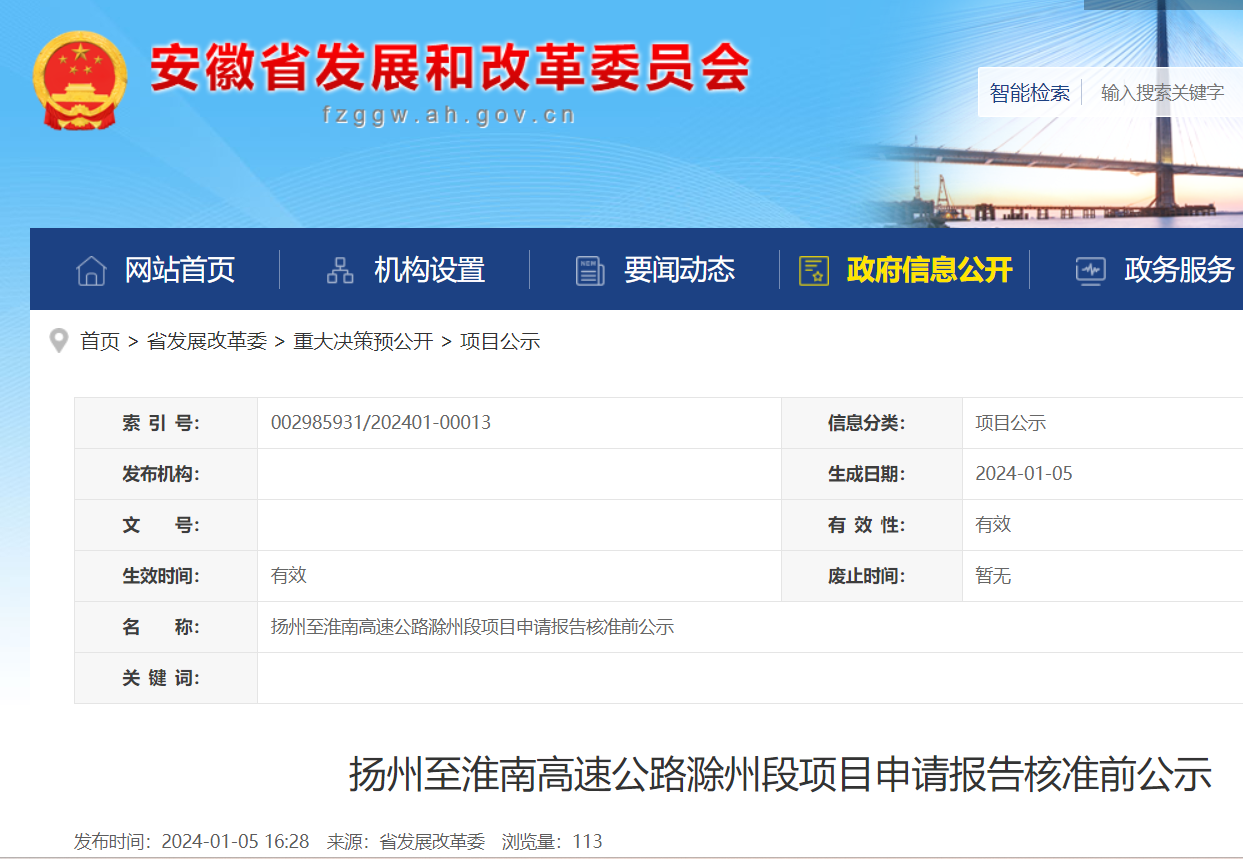Viewport: 1243px width, 859px height.
Task: Open the 政府信息公开 menu item
Action: tap(930, 270)
